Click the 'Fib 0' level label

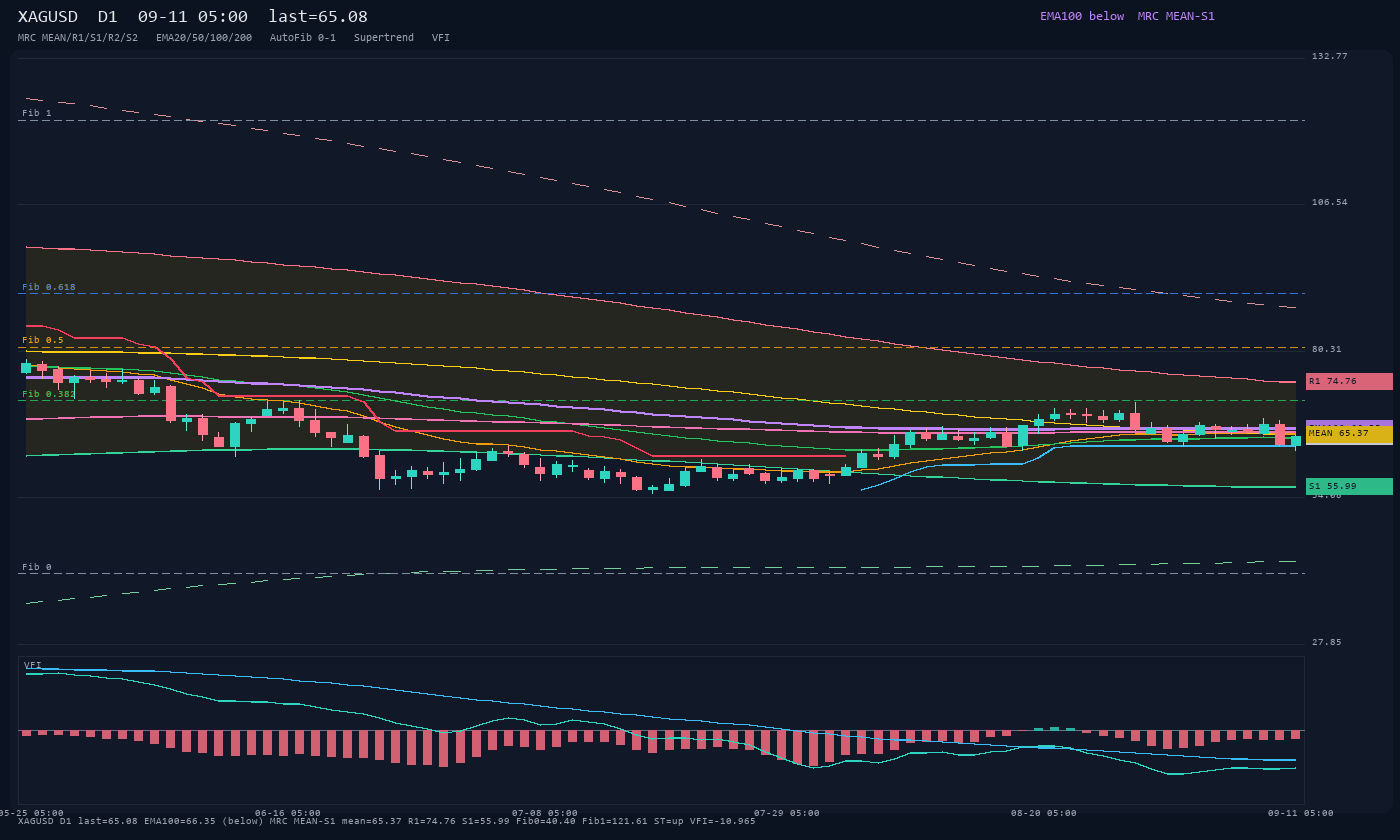click(x=37, y=567)
